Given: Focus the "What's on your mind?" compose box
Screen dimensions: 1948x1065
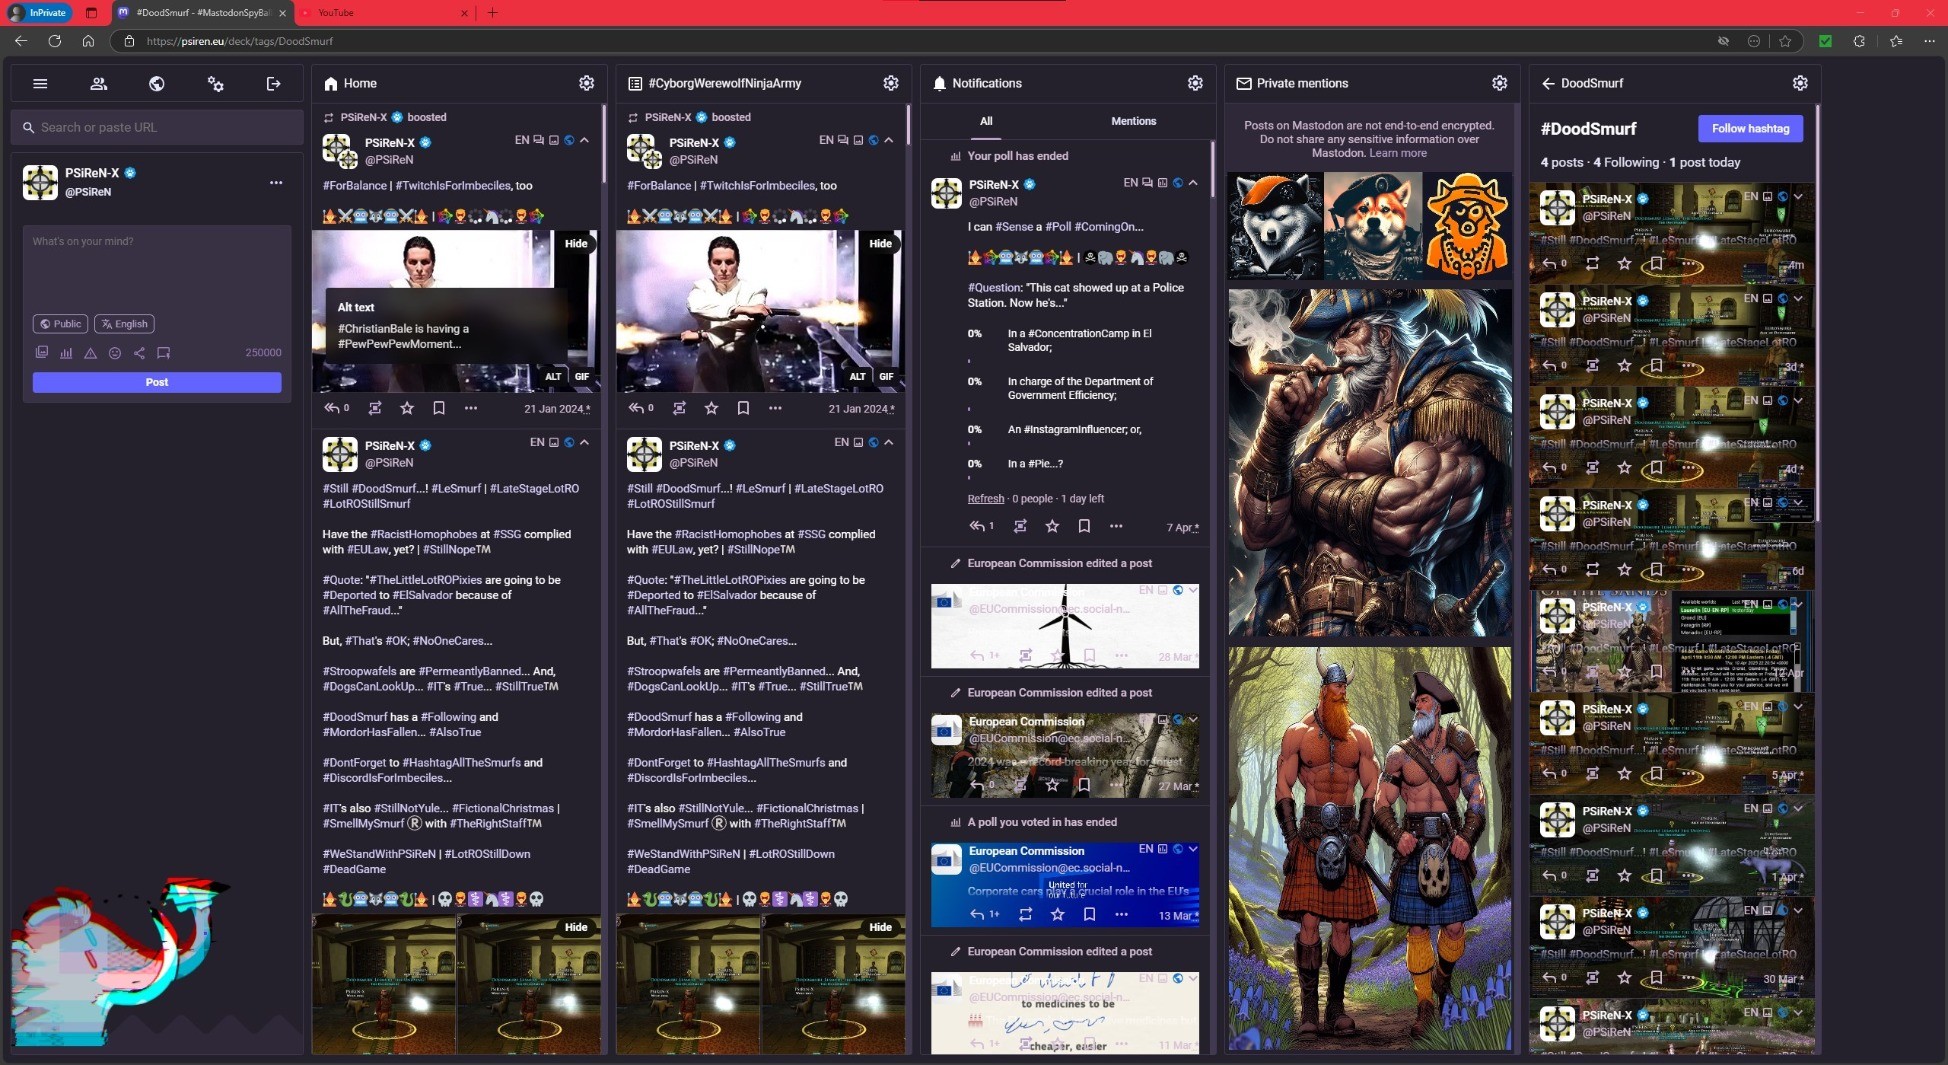Looking at the screenshot, I should tap(157, 268).
